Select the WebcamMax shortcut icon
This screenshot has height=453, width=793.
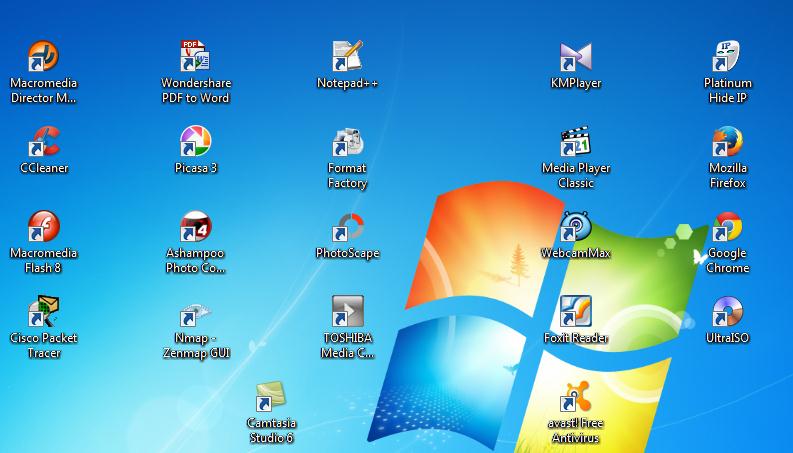point(576,225)
